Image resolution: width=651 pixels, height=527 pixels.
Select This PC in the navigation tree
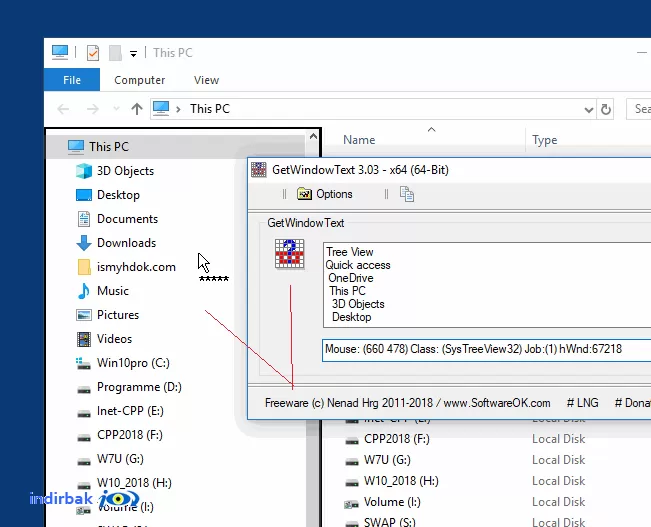(x=109, y=147)
